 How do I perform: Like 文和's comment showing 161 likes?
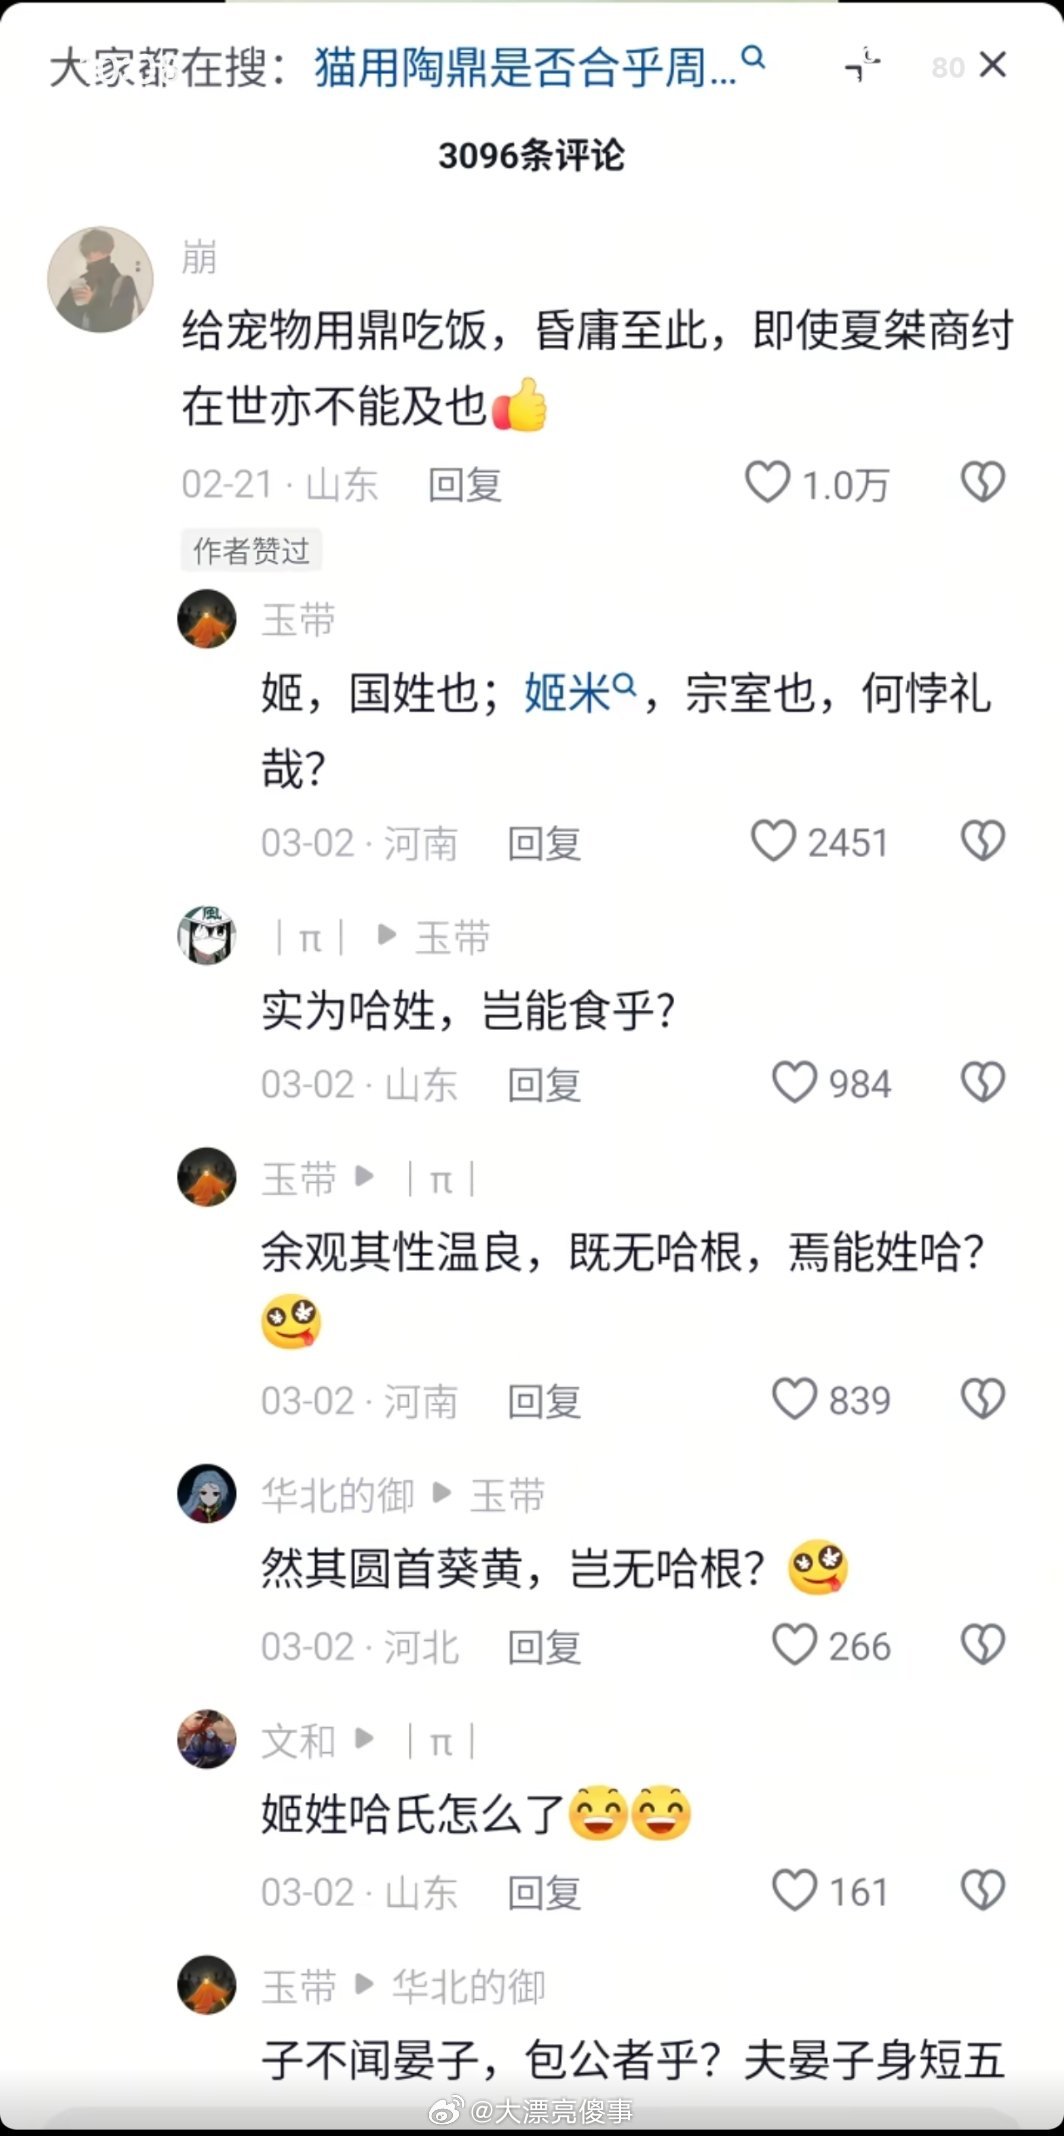click(x=793, y=1887)
